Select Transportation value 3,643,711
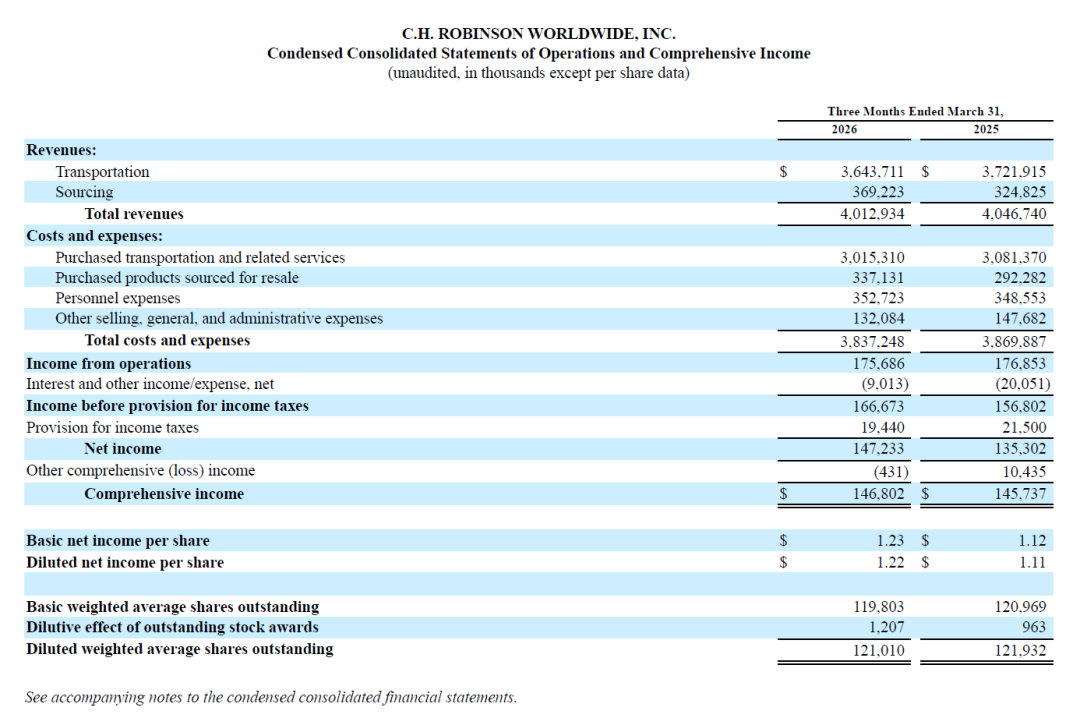This screenshot has height=718, width=1080. pyautogui.click(x=872, y=172)
